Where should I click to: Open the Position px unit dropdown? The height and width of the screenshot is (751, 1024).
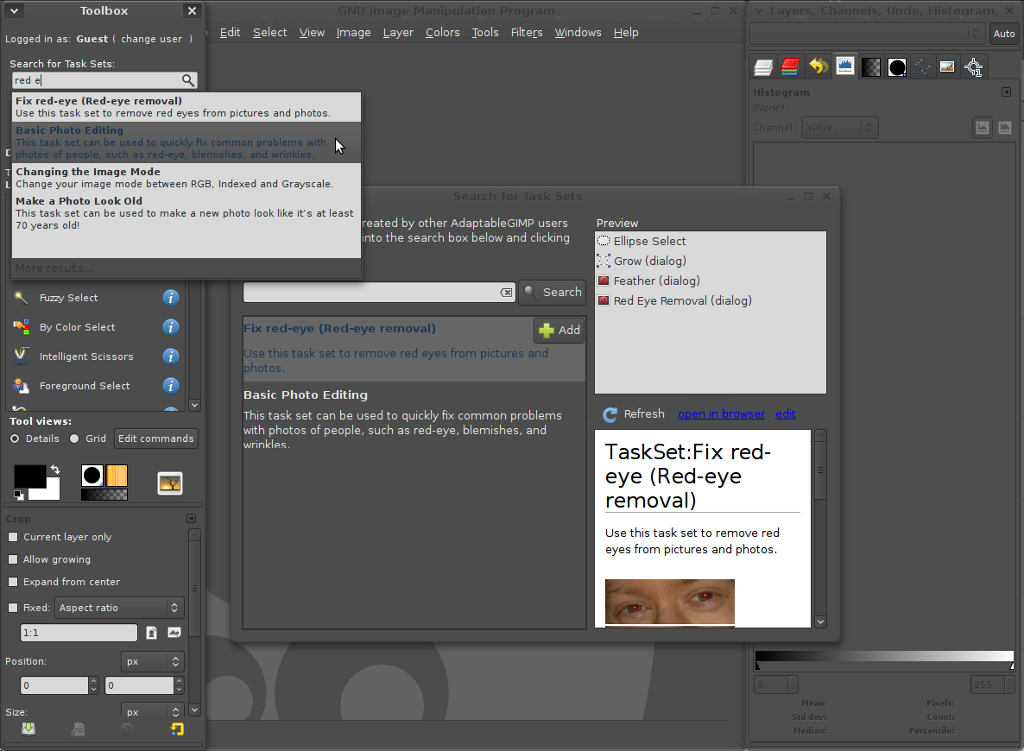(x=153, y=662)
